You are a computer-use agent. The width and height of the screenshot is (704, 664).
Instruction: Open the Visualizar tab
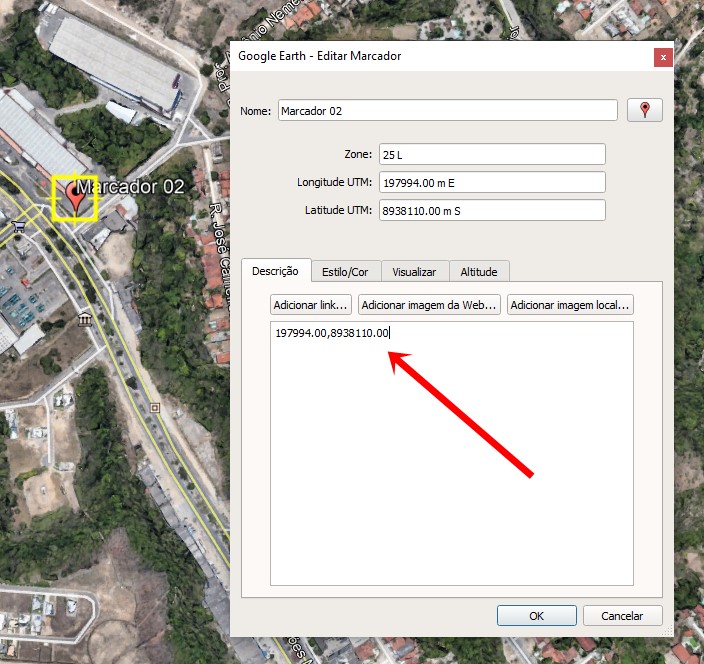click(x=414, y=272)
